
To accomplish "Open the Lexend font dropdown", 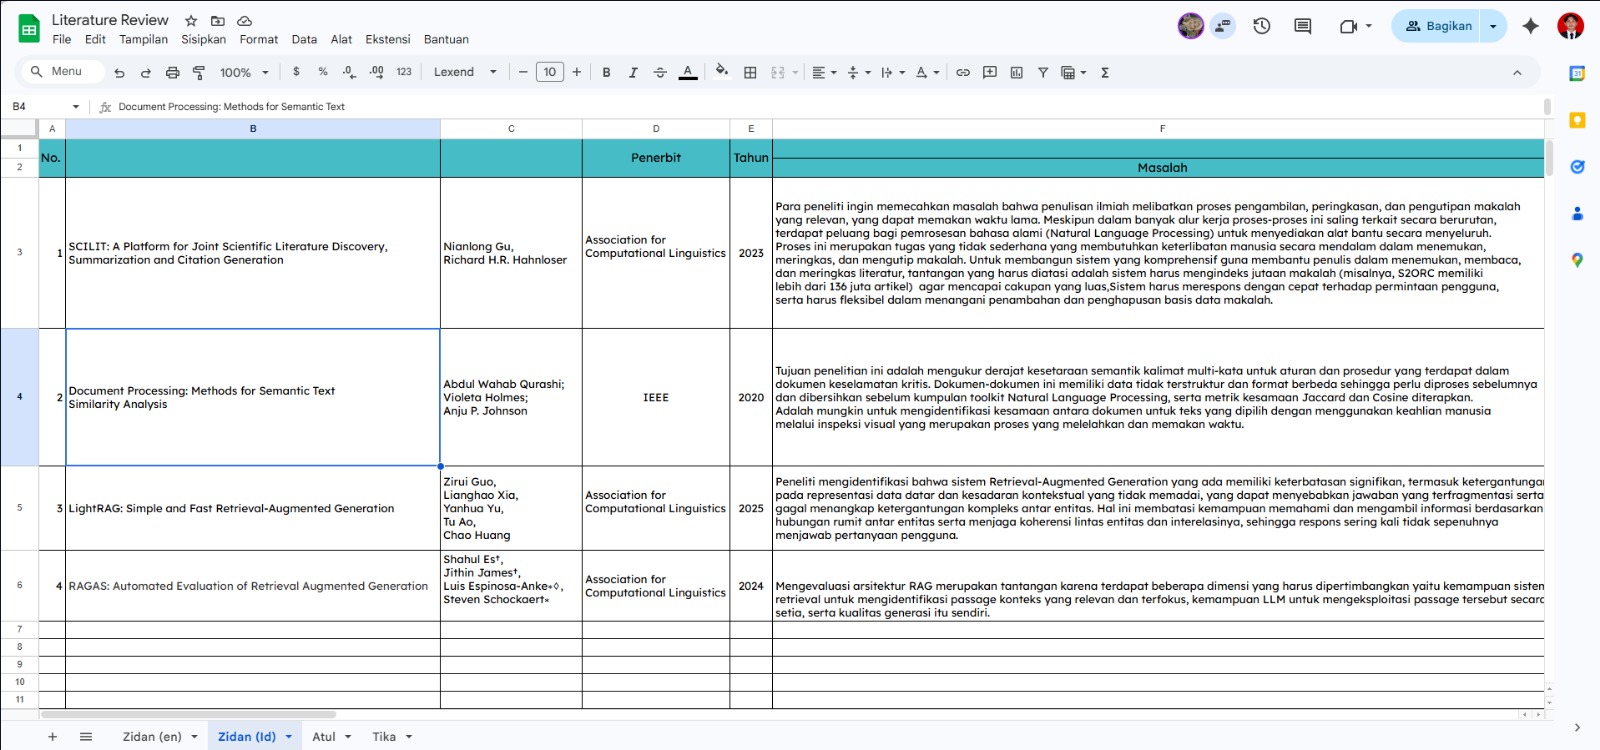I will point(465,72).
